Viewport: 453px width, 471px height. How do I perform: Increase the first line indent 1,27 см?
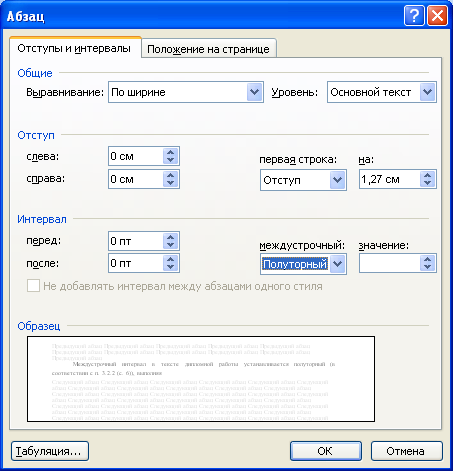pos(428,175)
